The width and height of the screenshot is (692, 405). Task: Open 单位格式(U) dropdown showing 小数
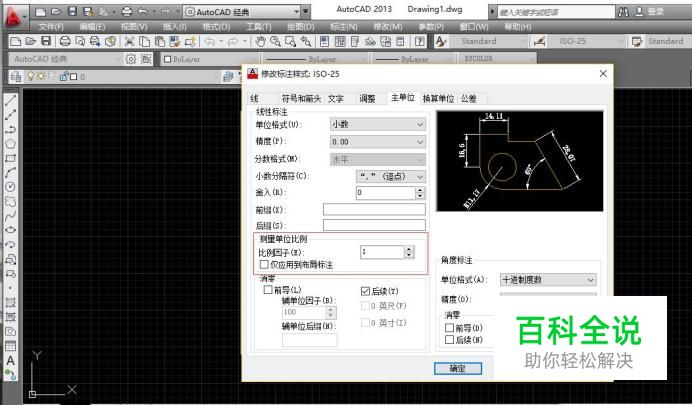tap(378, 124)
